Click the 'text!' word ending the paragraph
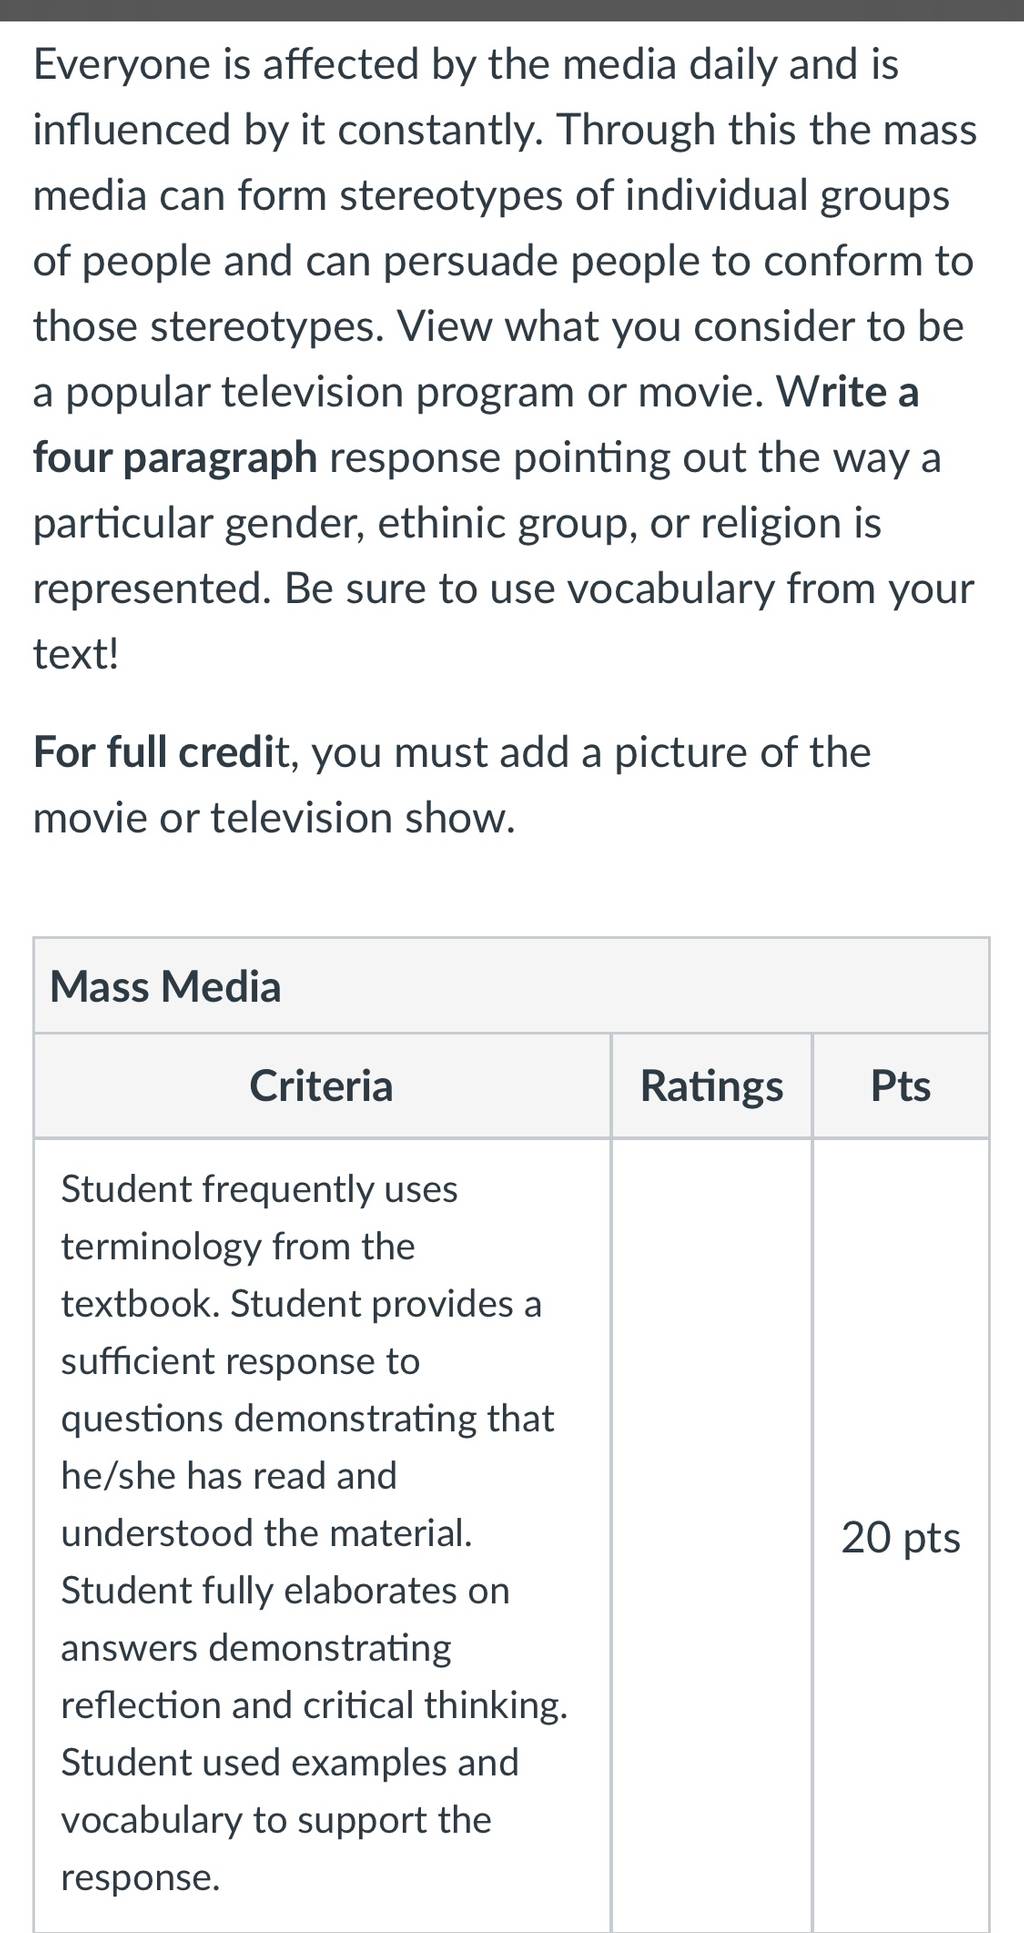 (76, 655)
